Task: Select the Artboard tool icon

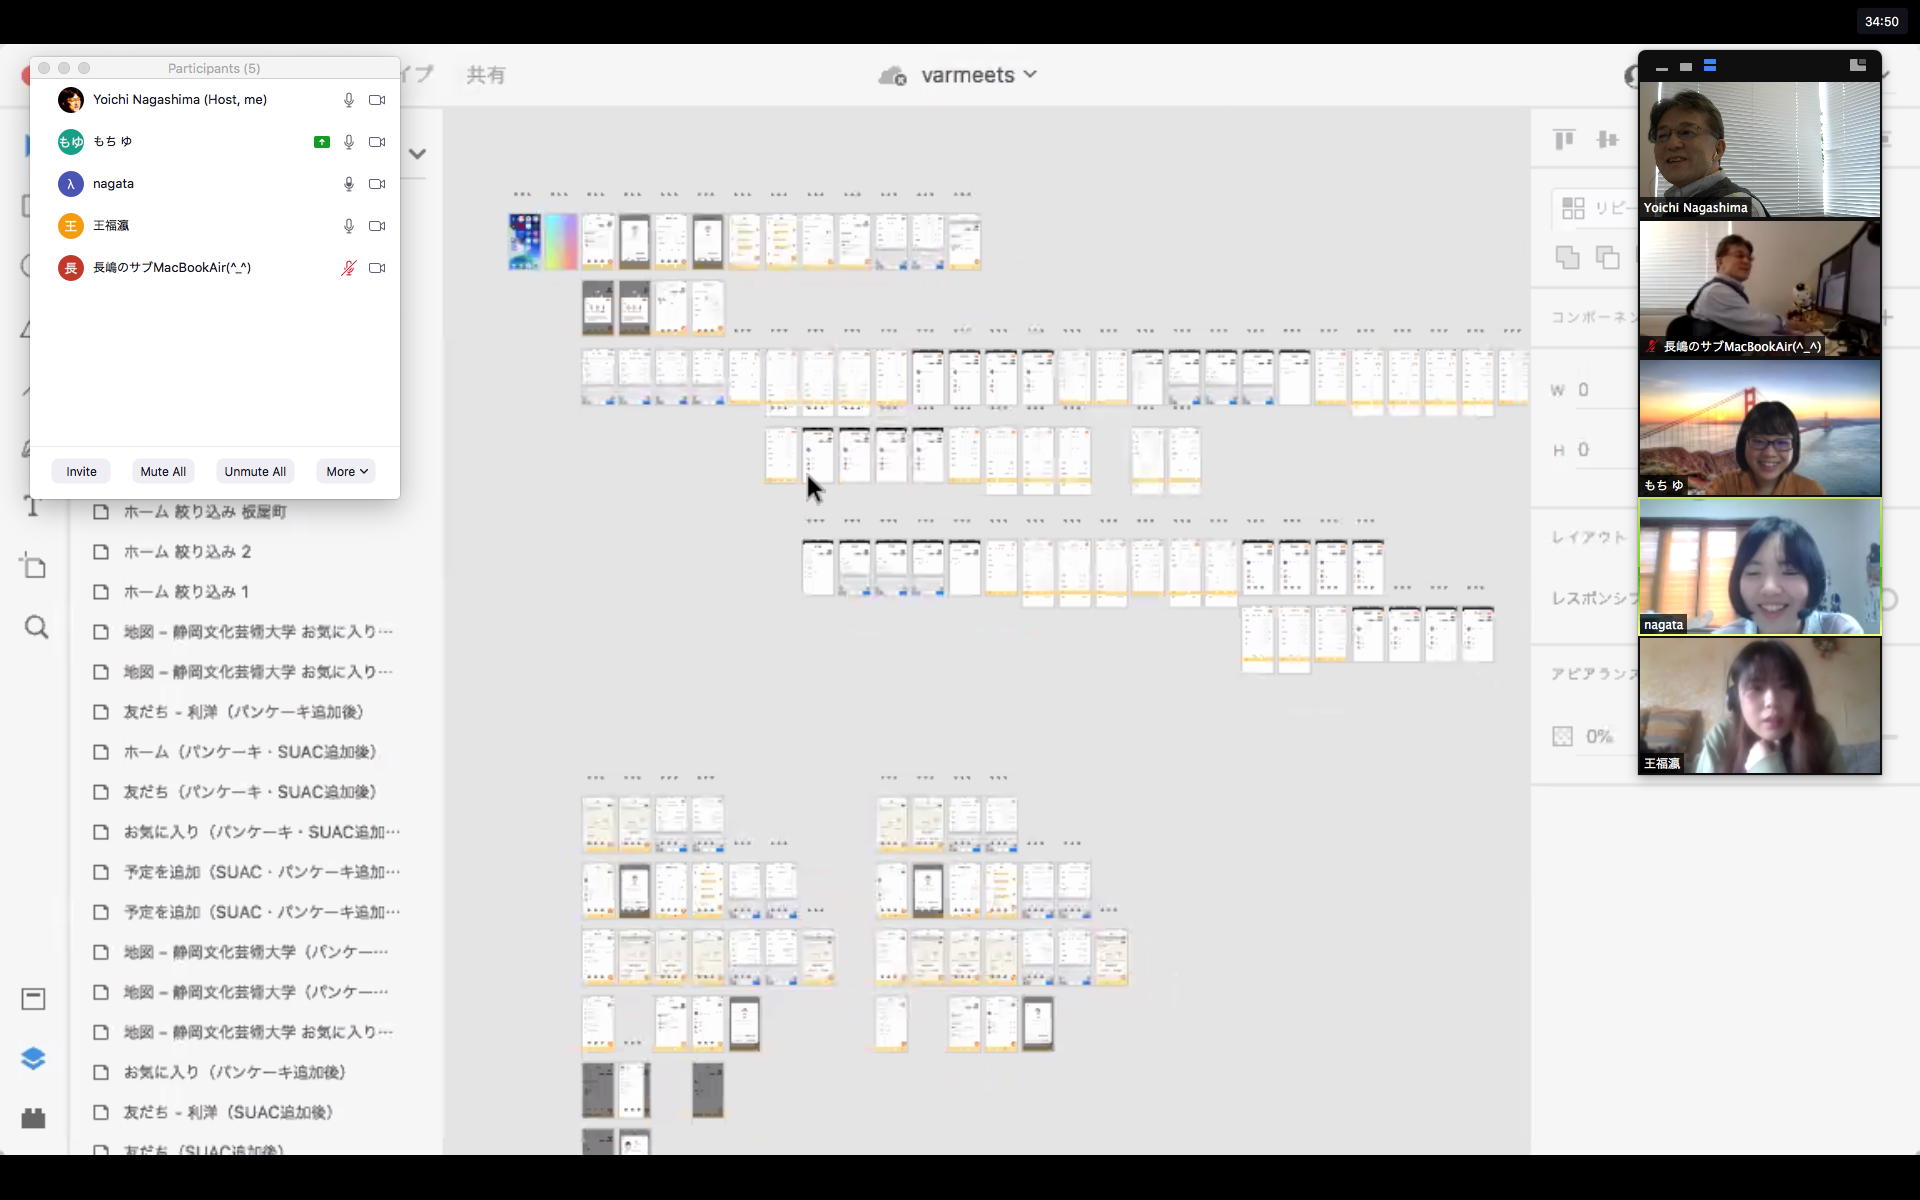Action: [x=34, y=566]
